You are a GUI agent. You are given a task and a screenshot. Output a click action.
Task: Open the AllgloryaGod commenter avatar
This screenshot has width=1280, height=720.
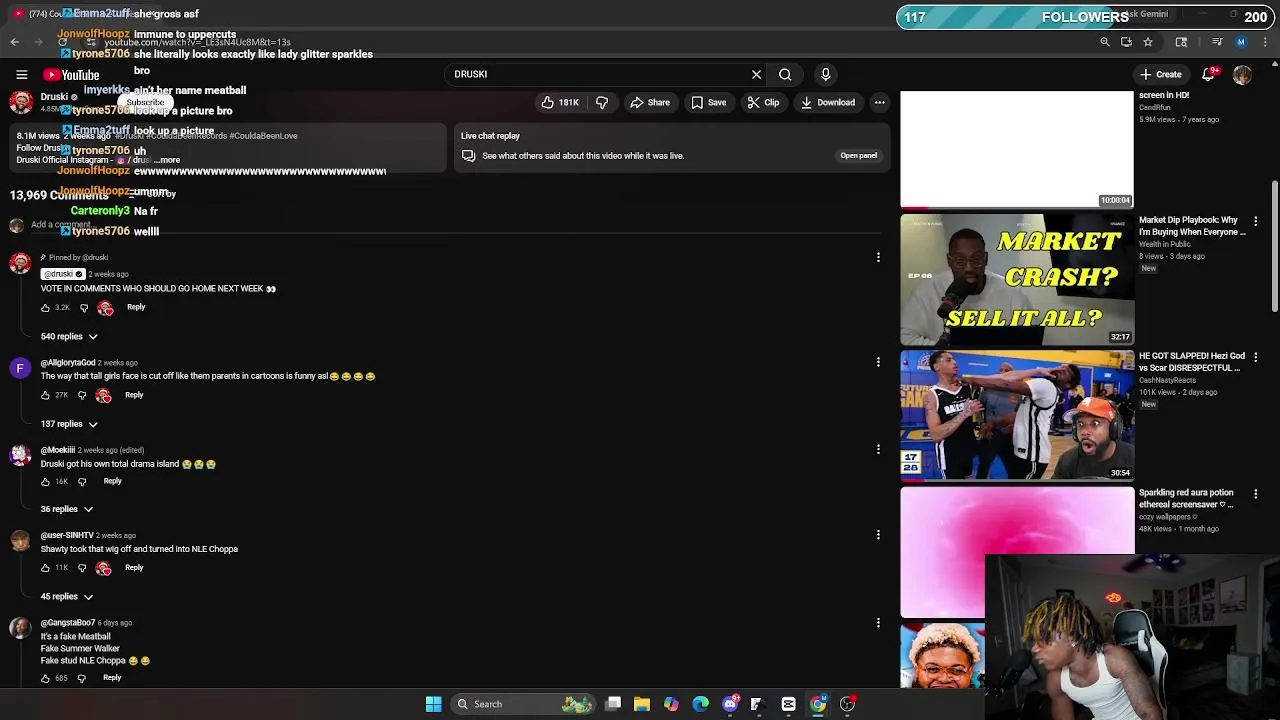[20, 368]
